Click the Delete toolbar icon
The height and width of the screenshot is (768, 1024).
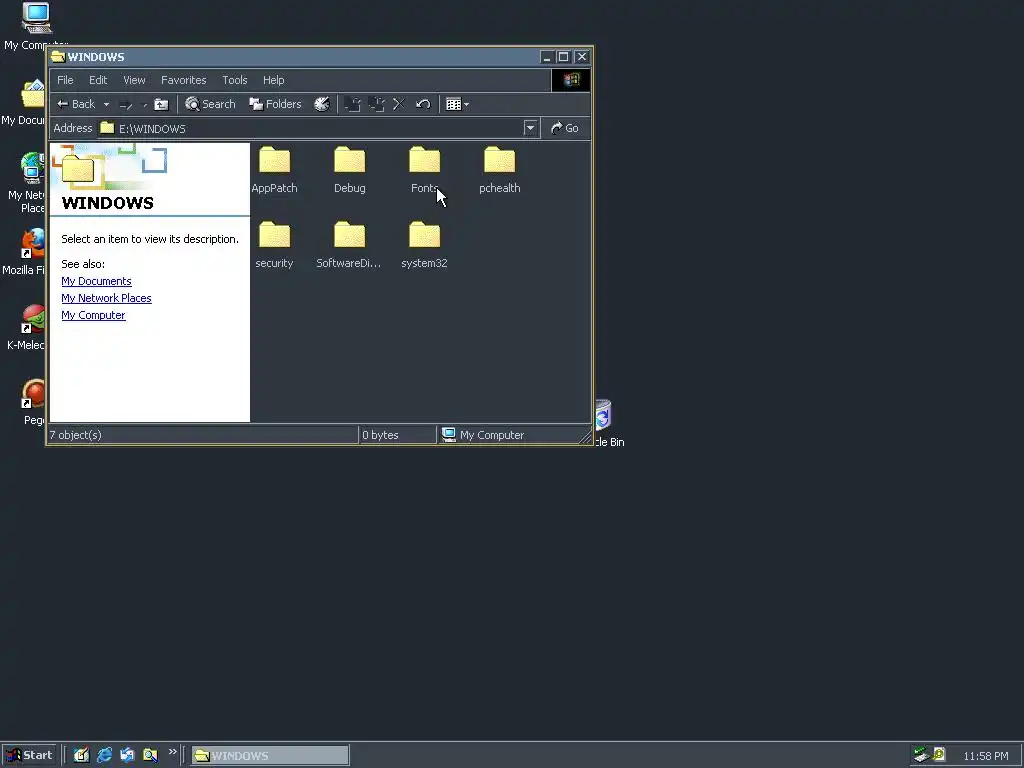point(399,104)
